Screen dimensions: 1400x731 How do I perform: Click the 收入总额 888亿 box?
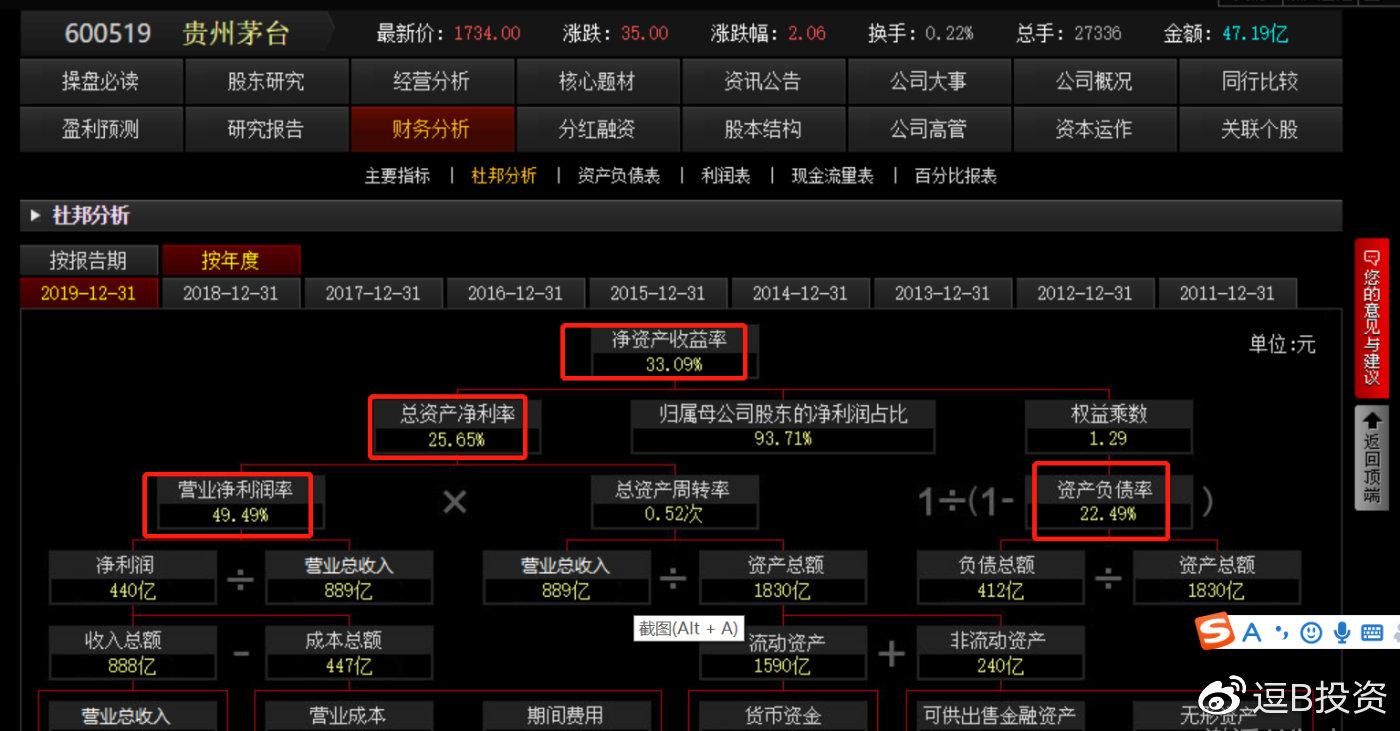[x=132, y=653]
